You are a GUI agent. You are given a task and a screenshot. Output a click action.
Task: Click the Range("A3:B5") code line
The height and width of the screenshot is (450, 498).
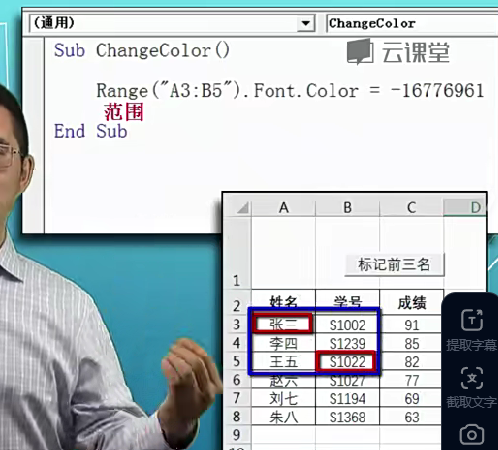tap(290, 91)
